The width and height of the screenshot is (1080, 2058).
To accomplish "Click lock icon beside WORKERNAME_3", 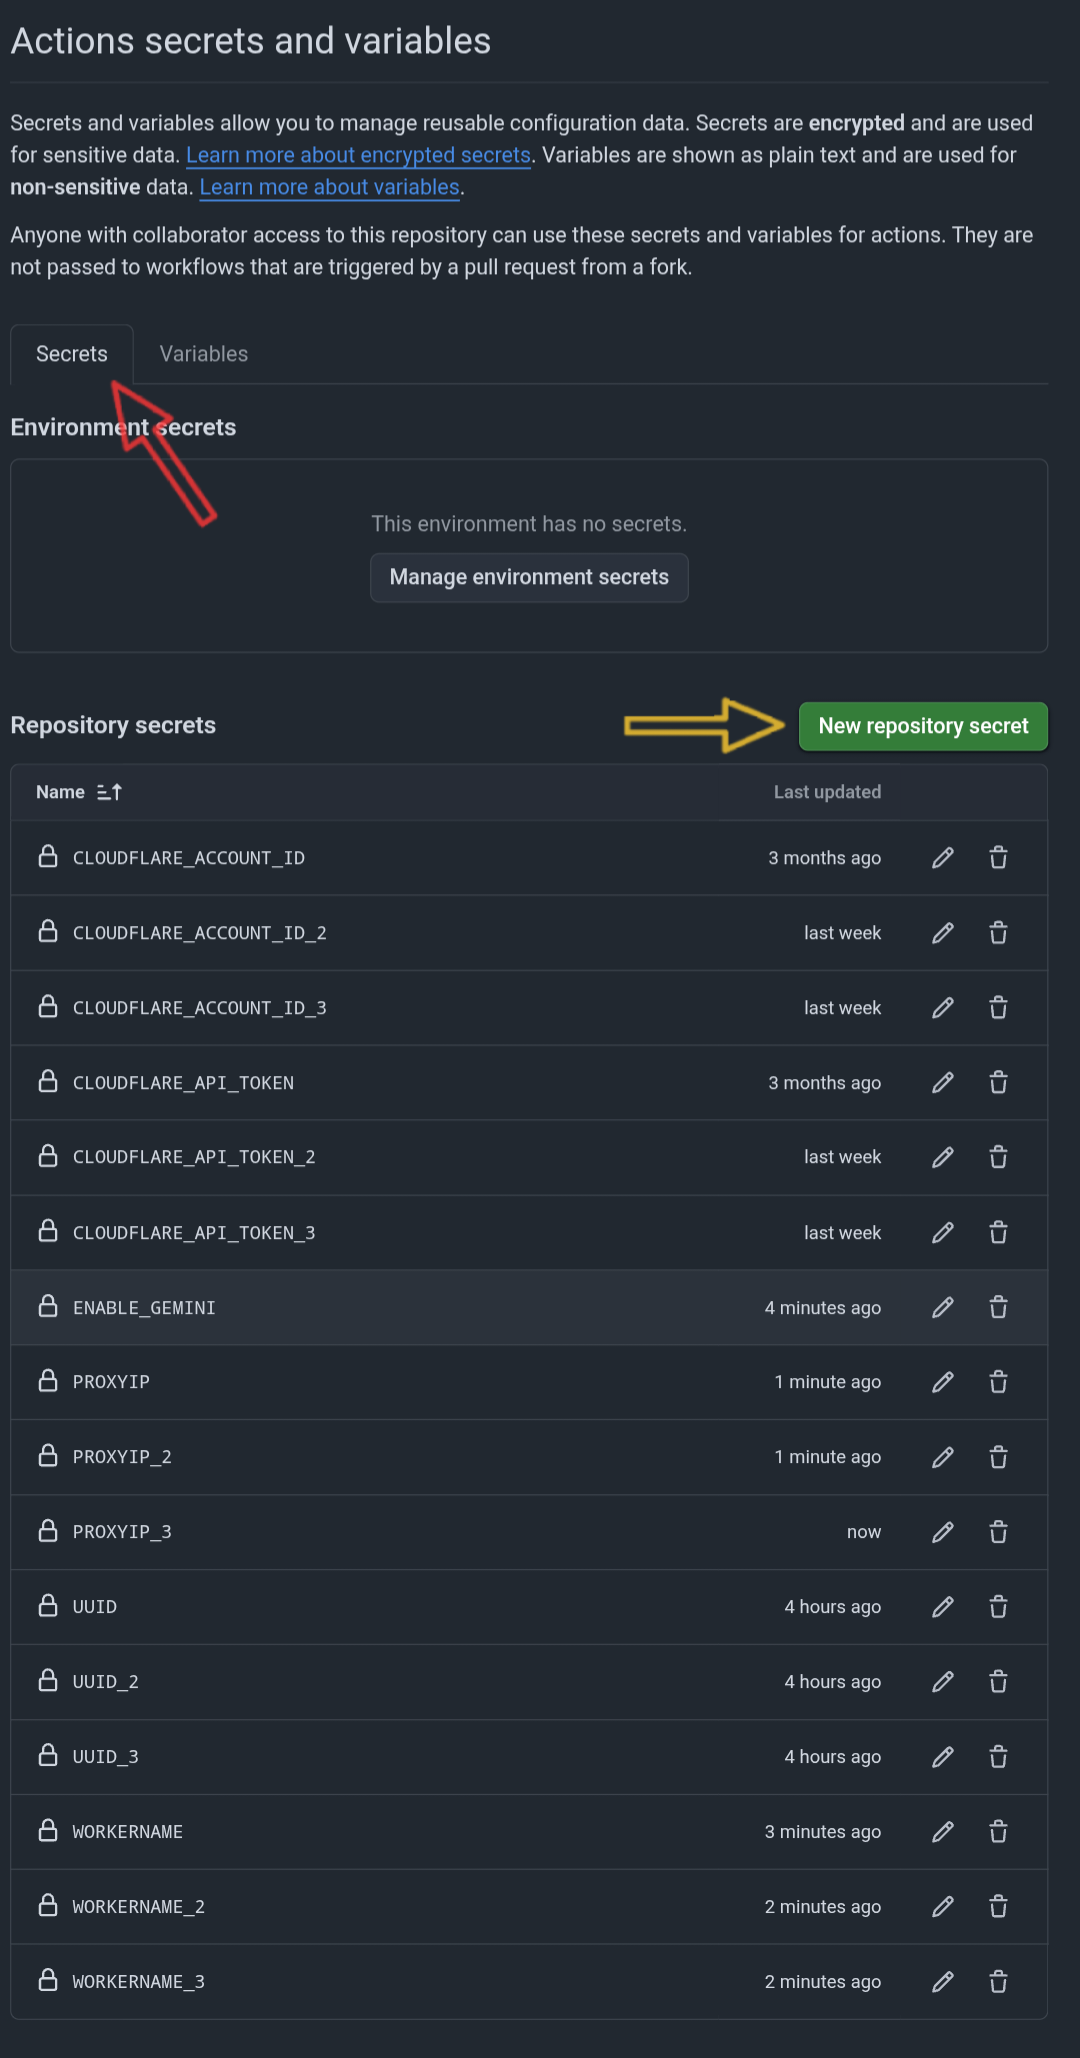I will (48, 1980).
